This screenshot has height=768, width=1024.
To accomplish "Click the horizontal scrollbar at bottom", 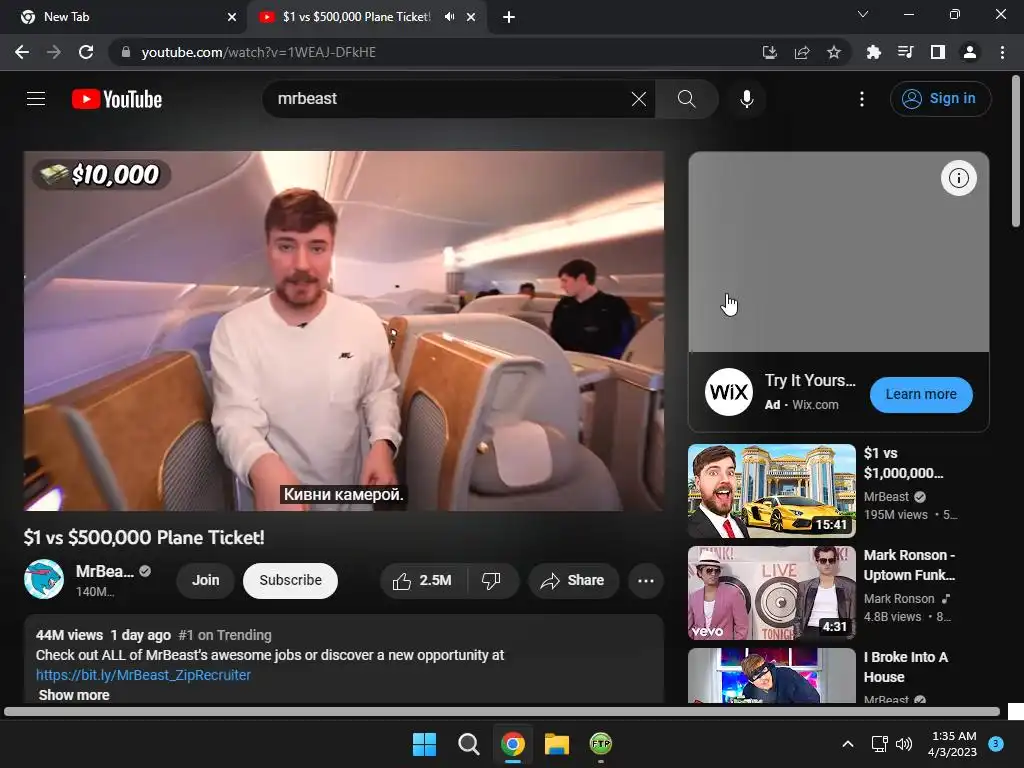I will (502, 712).
